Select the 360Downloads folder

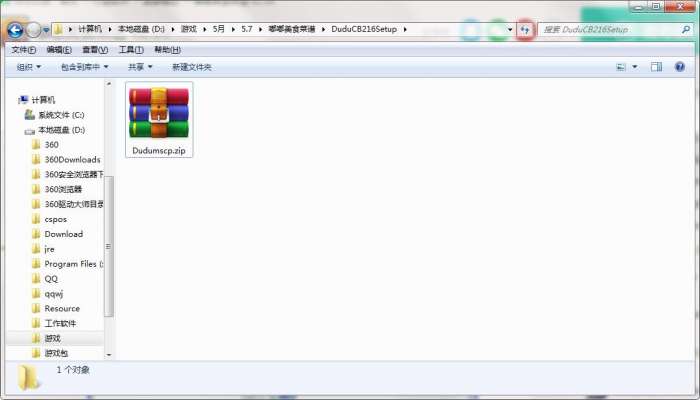click(x=72, y=159)
